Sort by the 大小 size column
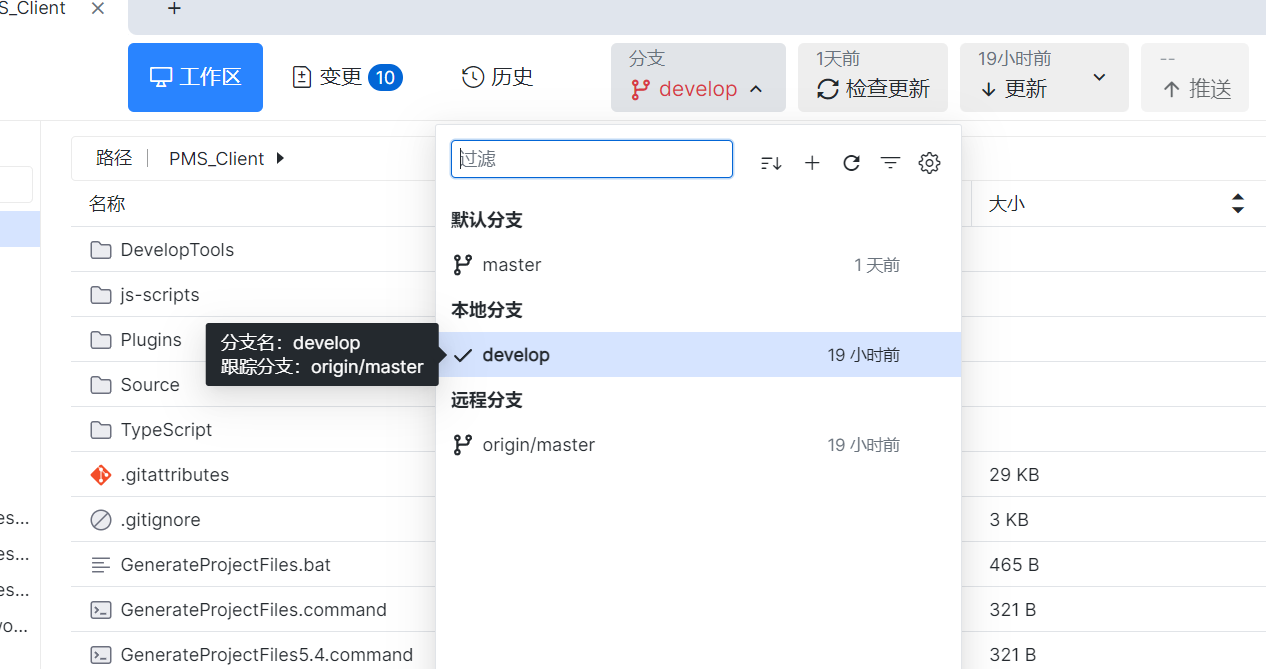1266x669 pixels. [x=1007, y=204]
